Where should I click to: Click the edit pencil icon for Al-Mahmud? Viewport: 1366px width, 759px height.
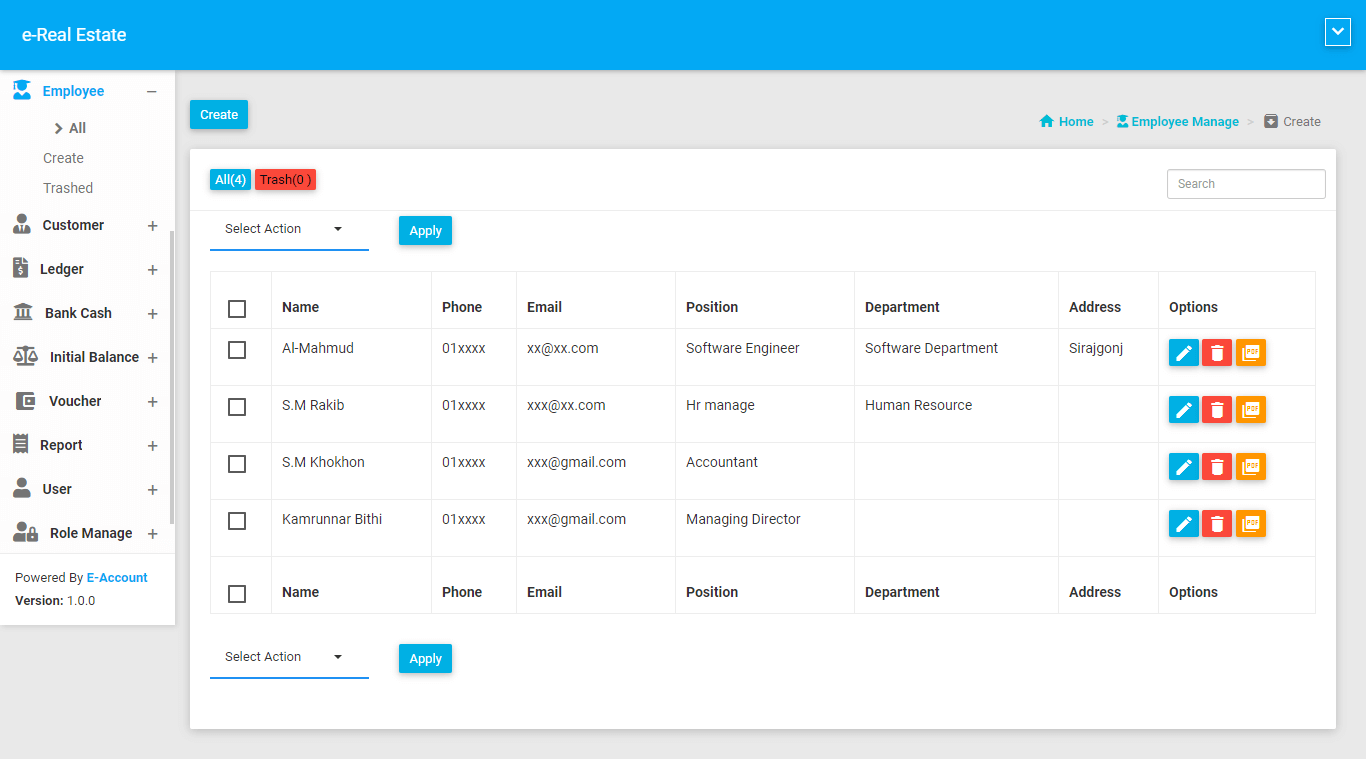point(1183,353)
